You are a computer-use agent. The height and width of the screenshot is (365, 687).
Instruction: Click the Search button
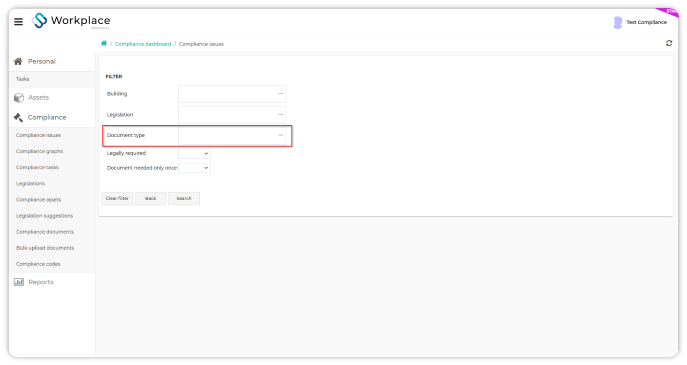(x=184, y=198)
